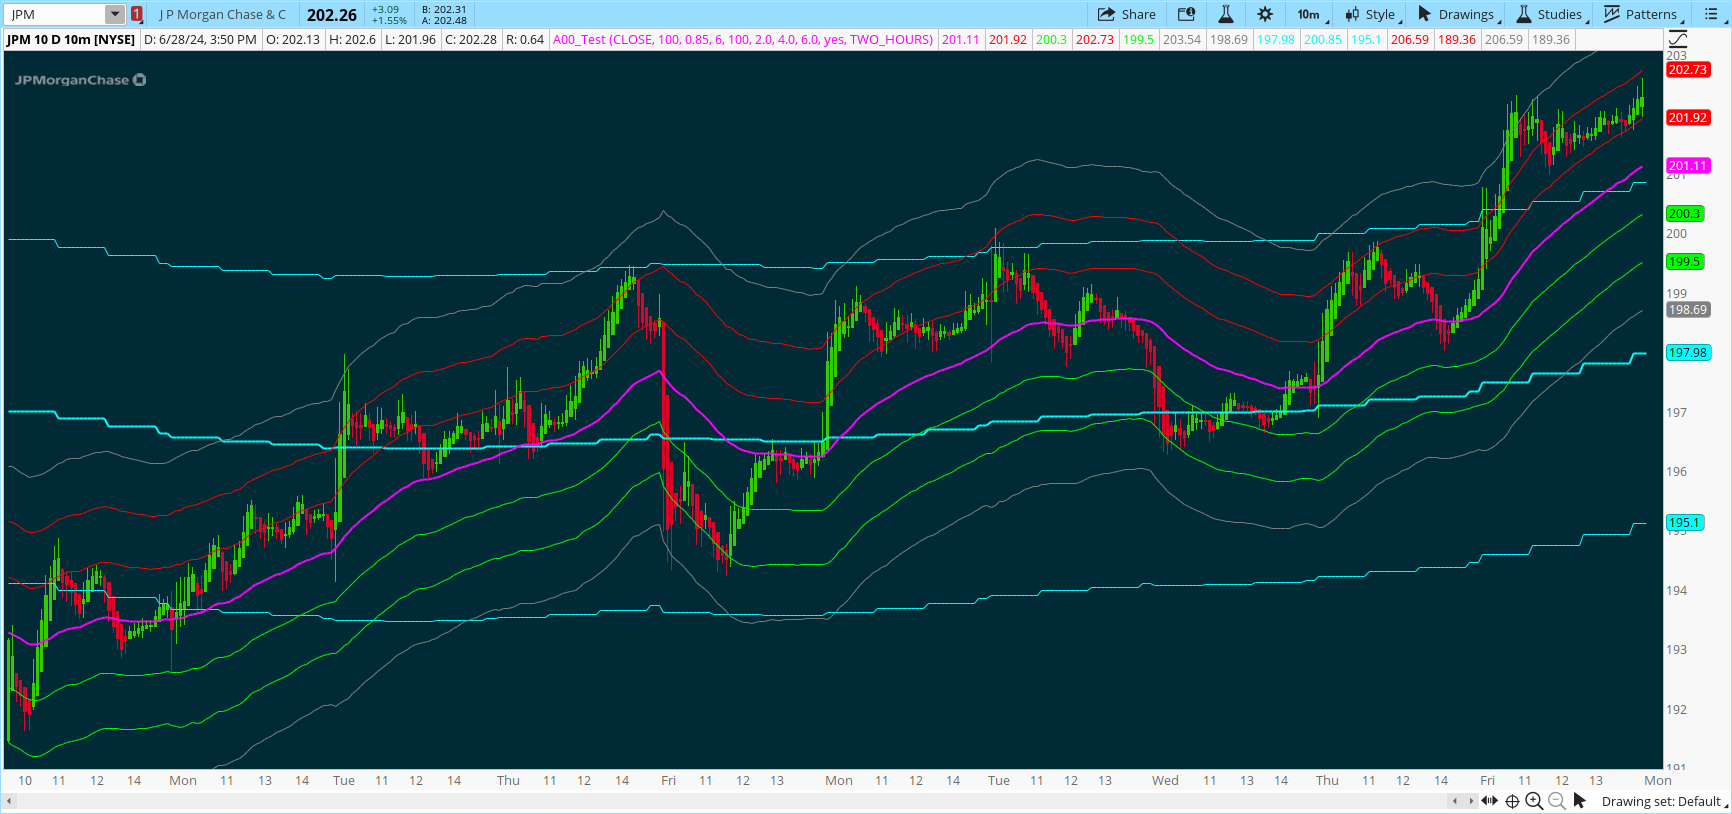Click the bid 202.31 quote
The image size is (1732, 814).
pyautogui.click(x=444, y=9)
